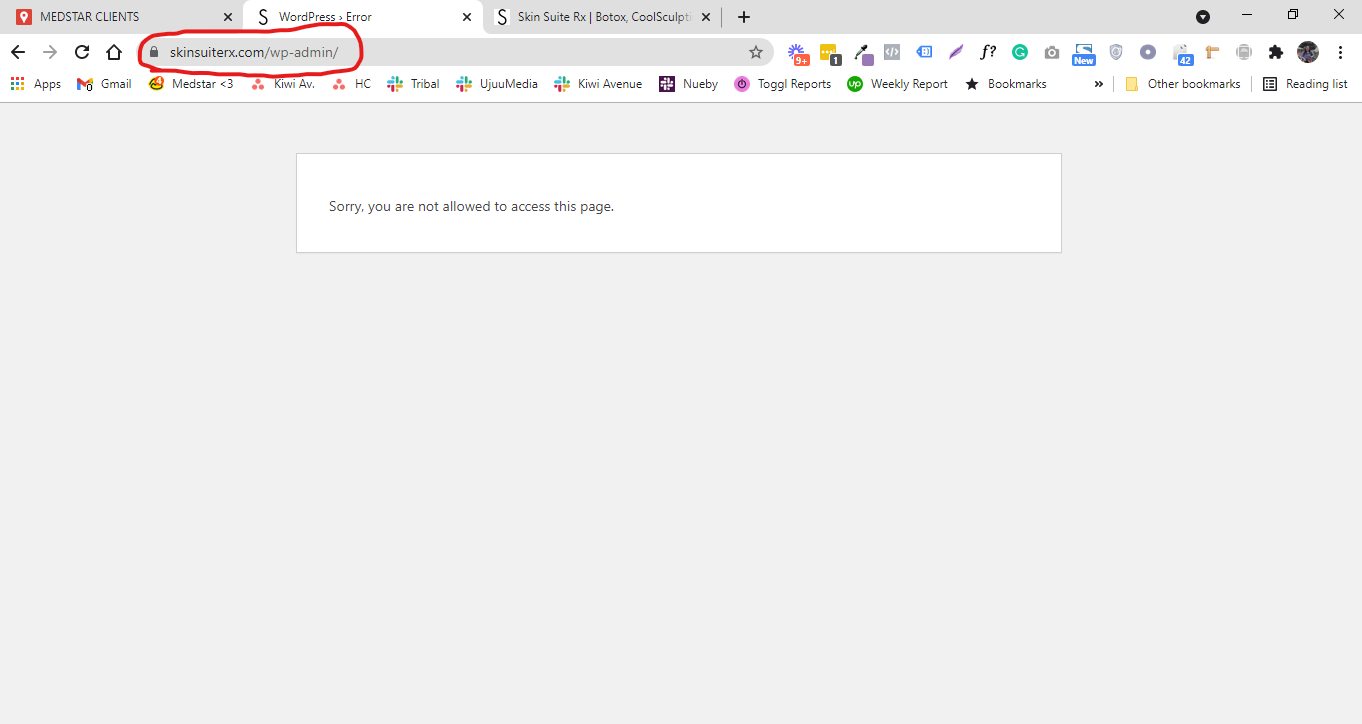Switch to the Skin Suite Rx tab
This screenshot has width=1362, height=724.
603,17
